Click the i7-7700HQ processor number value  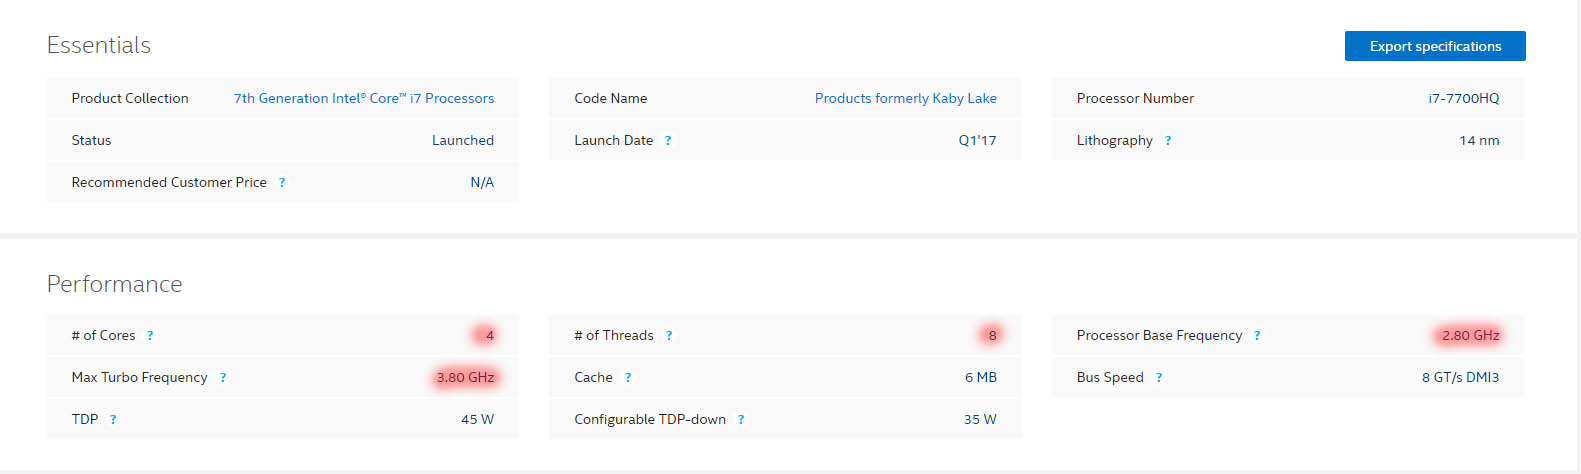click(x=1464, y=98)
